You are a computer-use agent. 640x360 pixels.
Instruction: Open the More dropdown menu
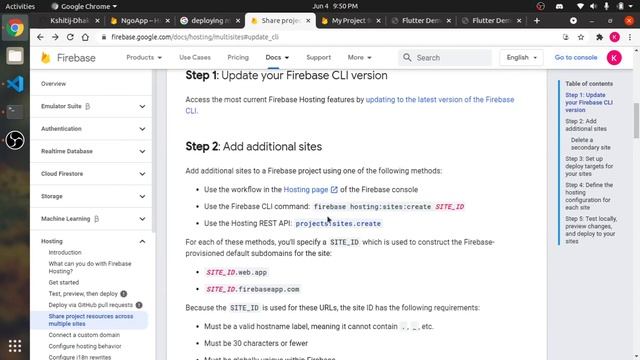(359, 58)
